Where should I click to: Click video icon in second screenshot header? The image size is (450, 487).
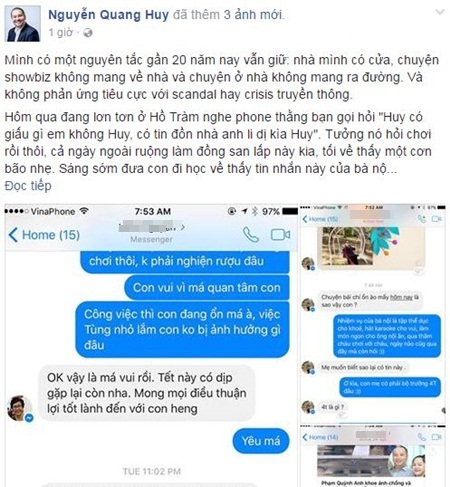tap(436, 219)
